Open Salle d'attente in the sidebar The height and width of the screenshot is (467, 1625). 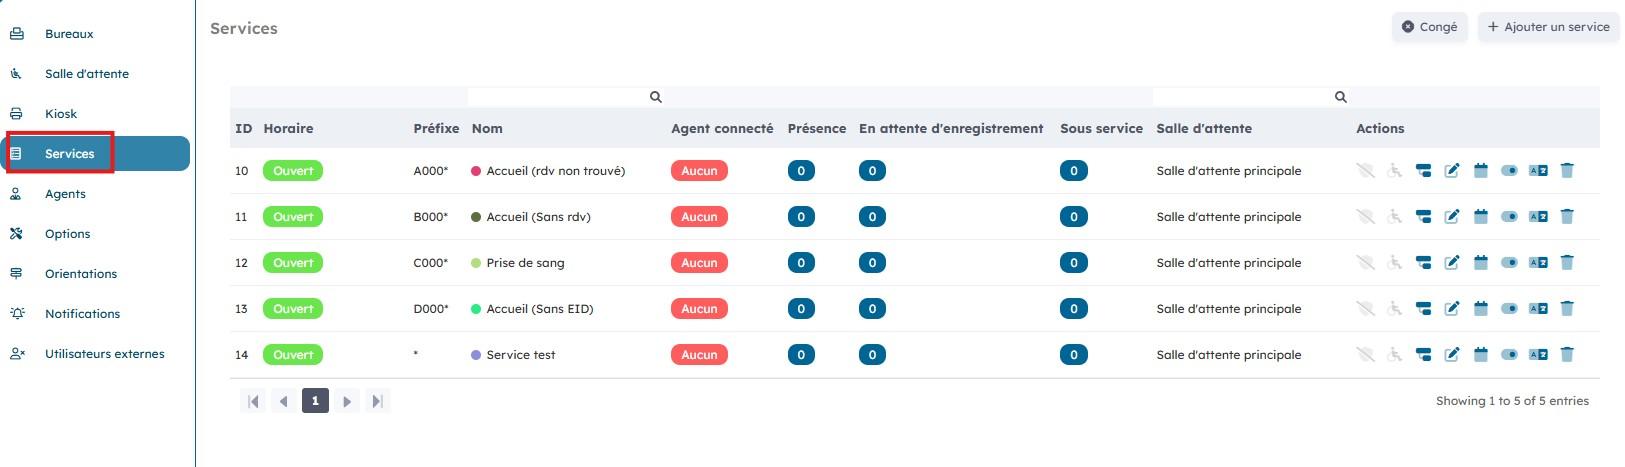click(86, 74)
